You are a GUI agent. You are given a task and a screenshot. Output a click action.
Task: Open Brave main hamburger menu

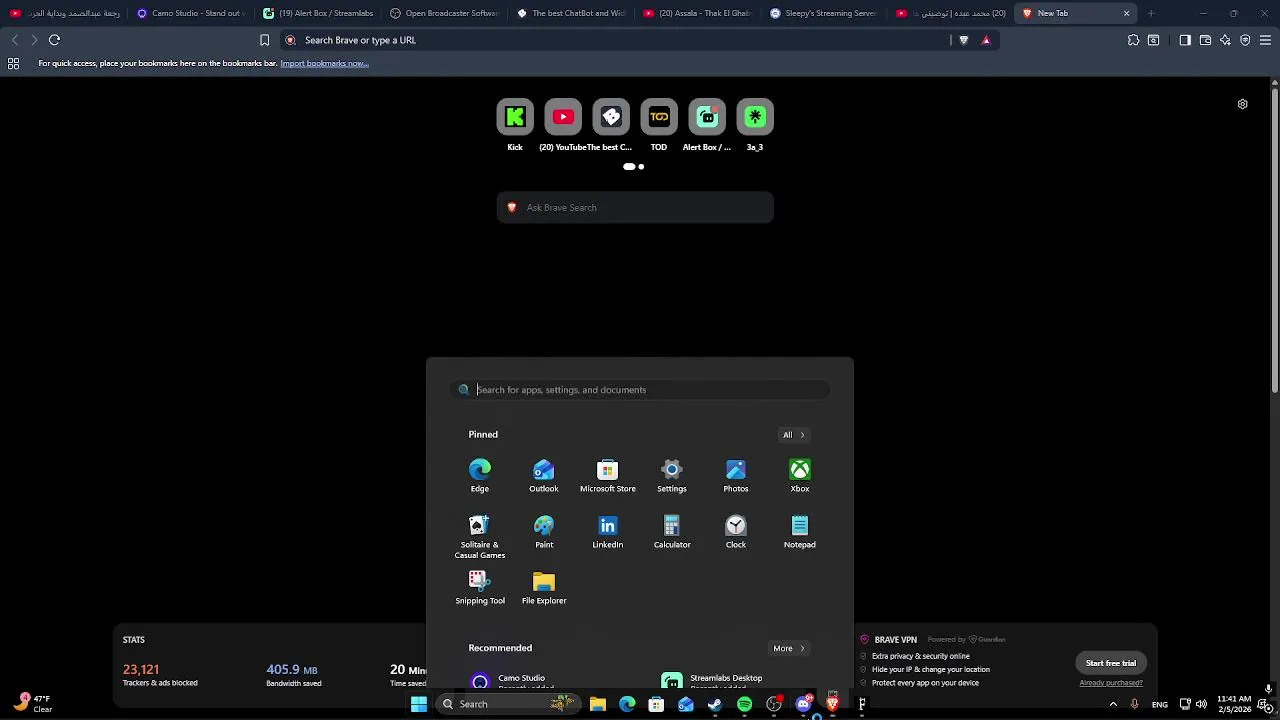coord(1266,40)
